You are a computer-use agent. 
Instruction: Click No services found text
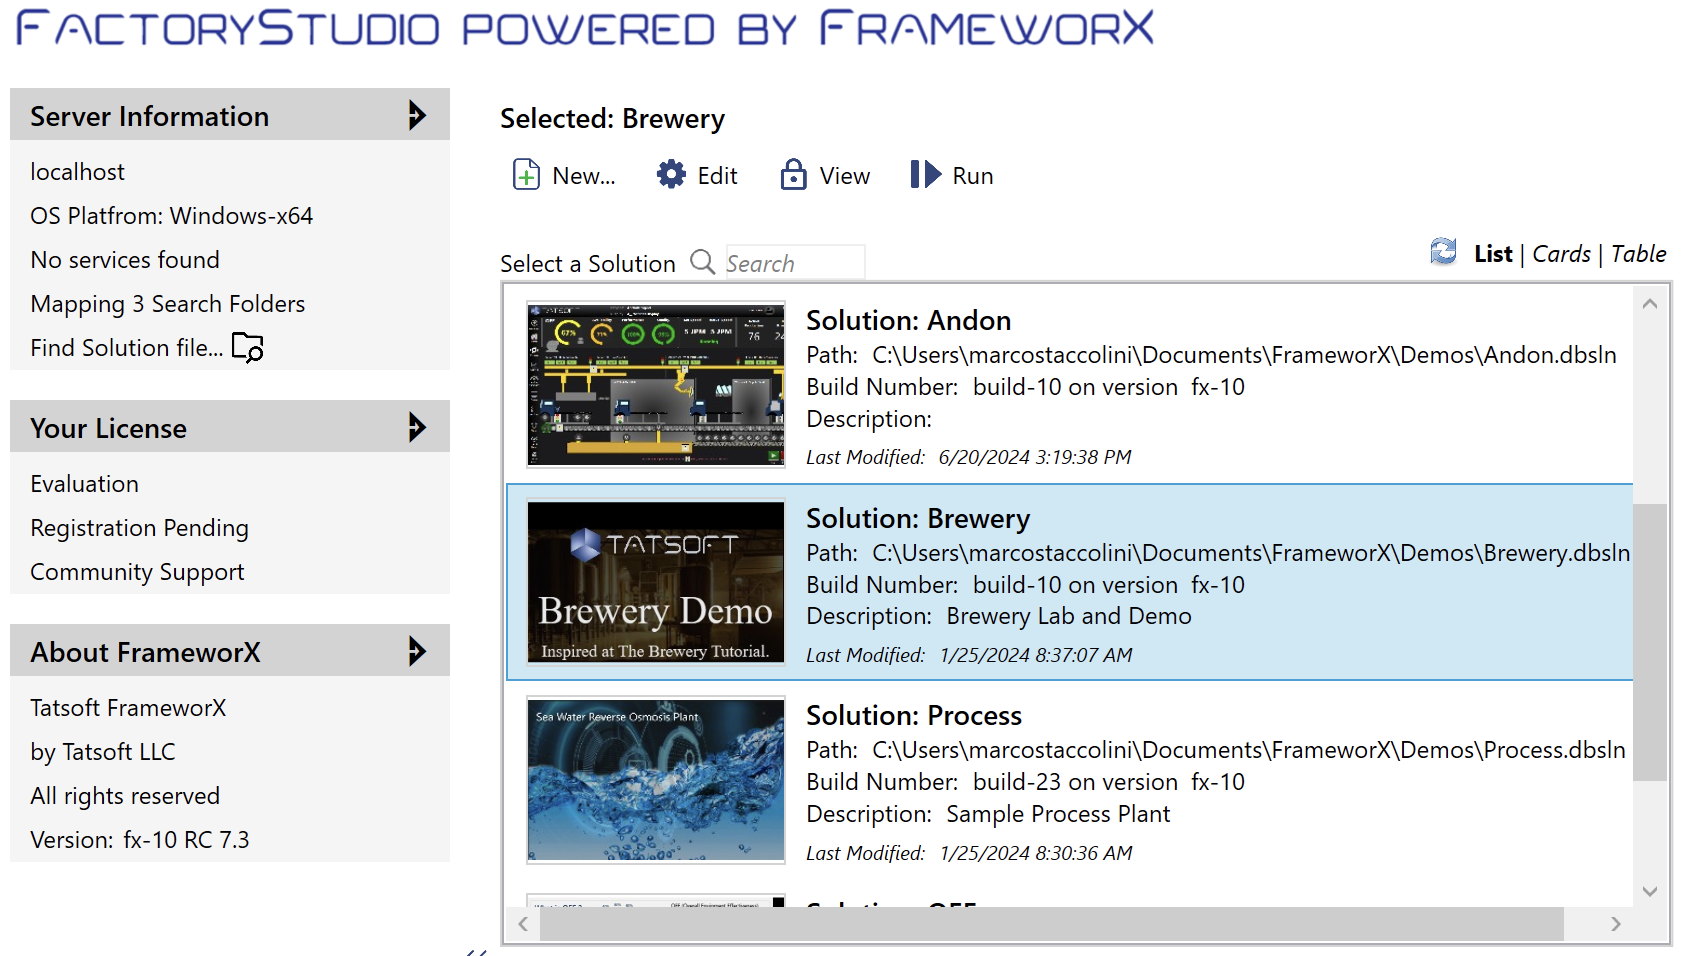coord(125,260)
